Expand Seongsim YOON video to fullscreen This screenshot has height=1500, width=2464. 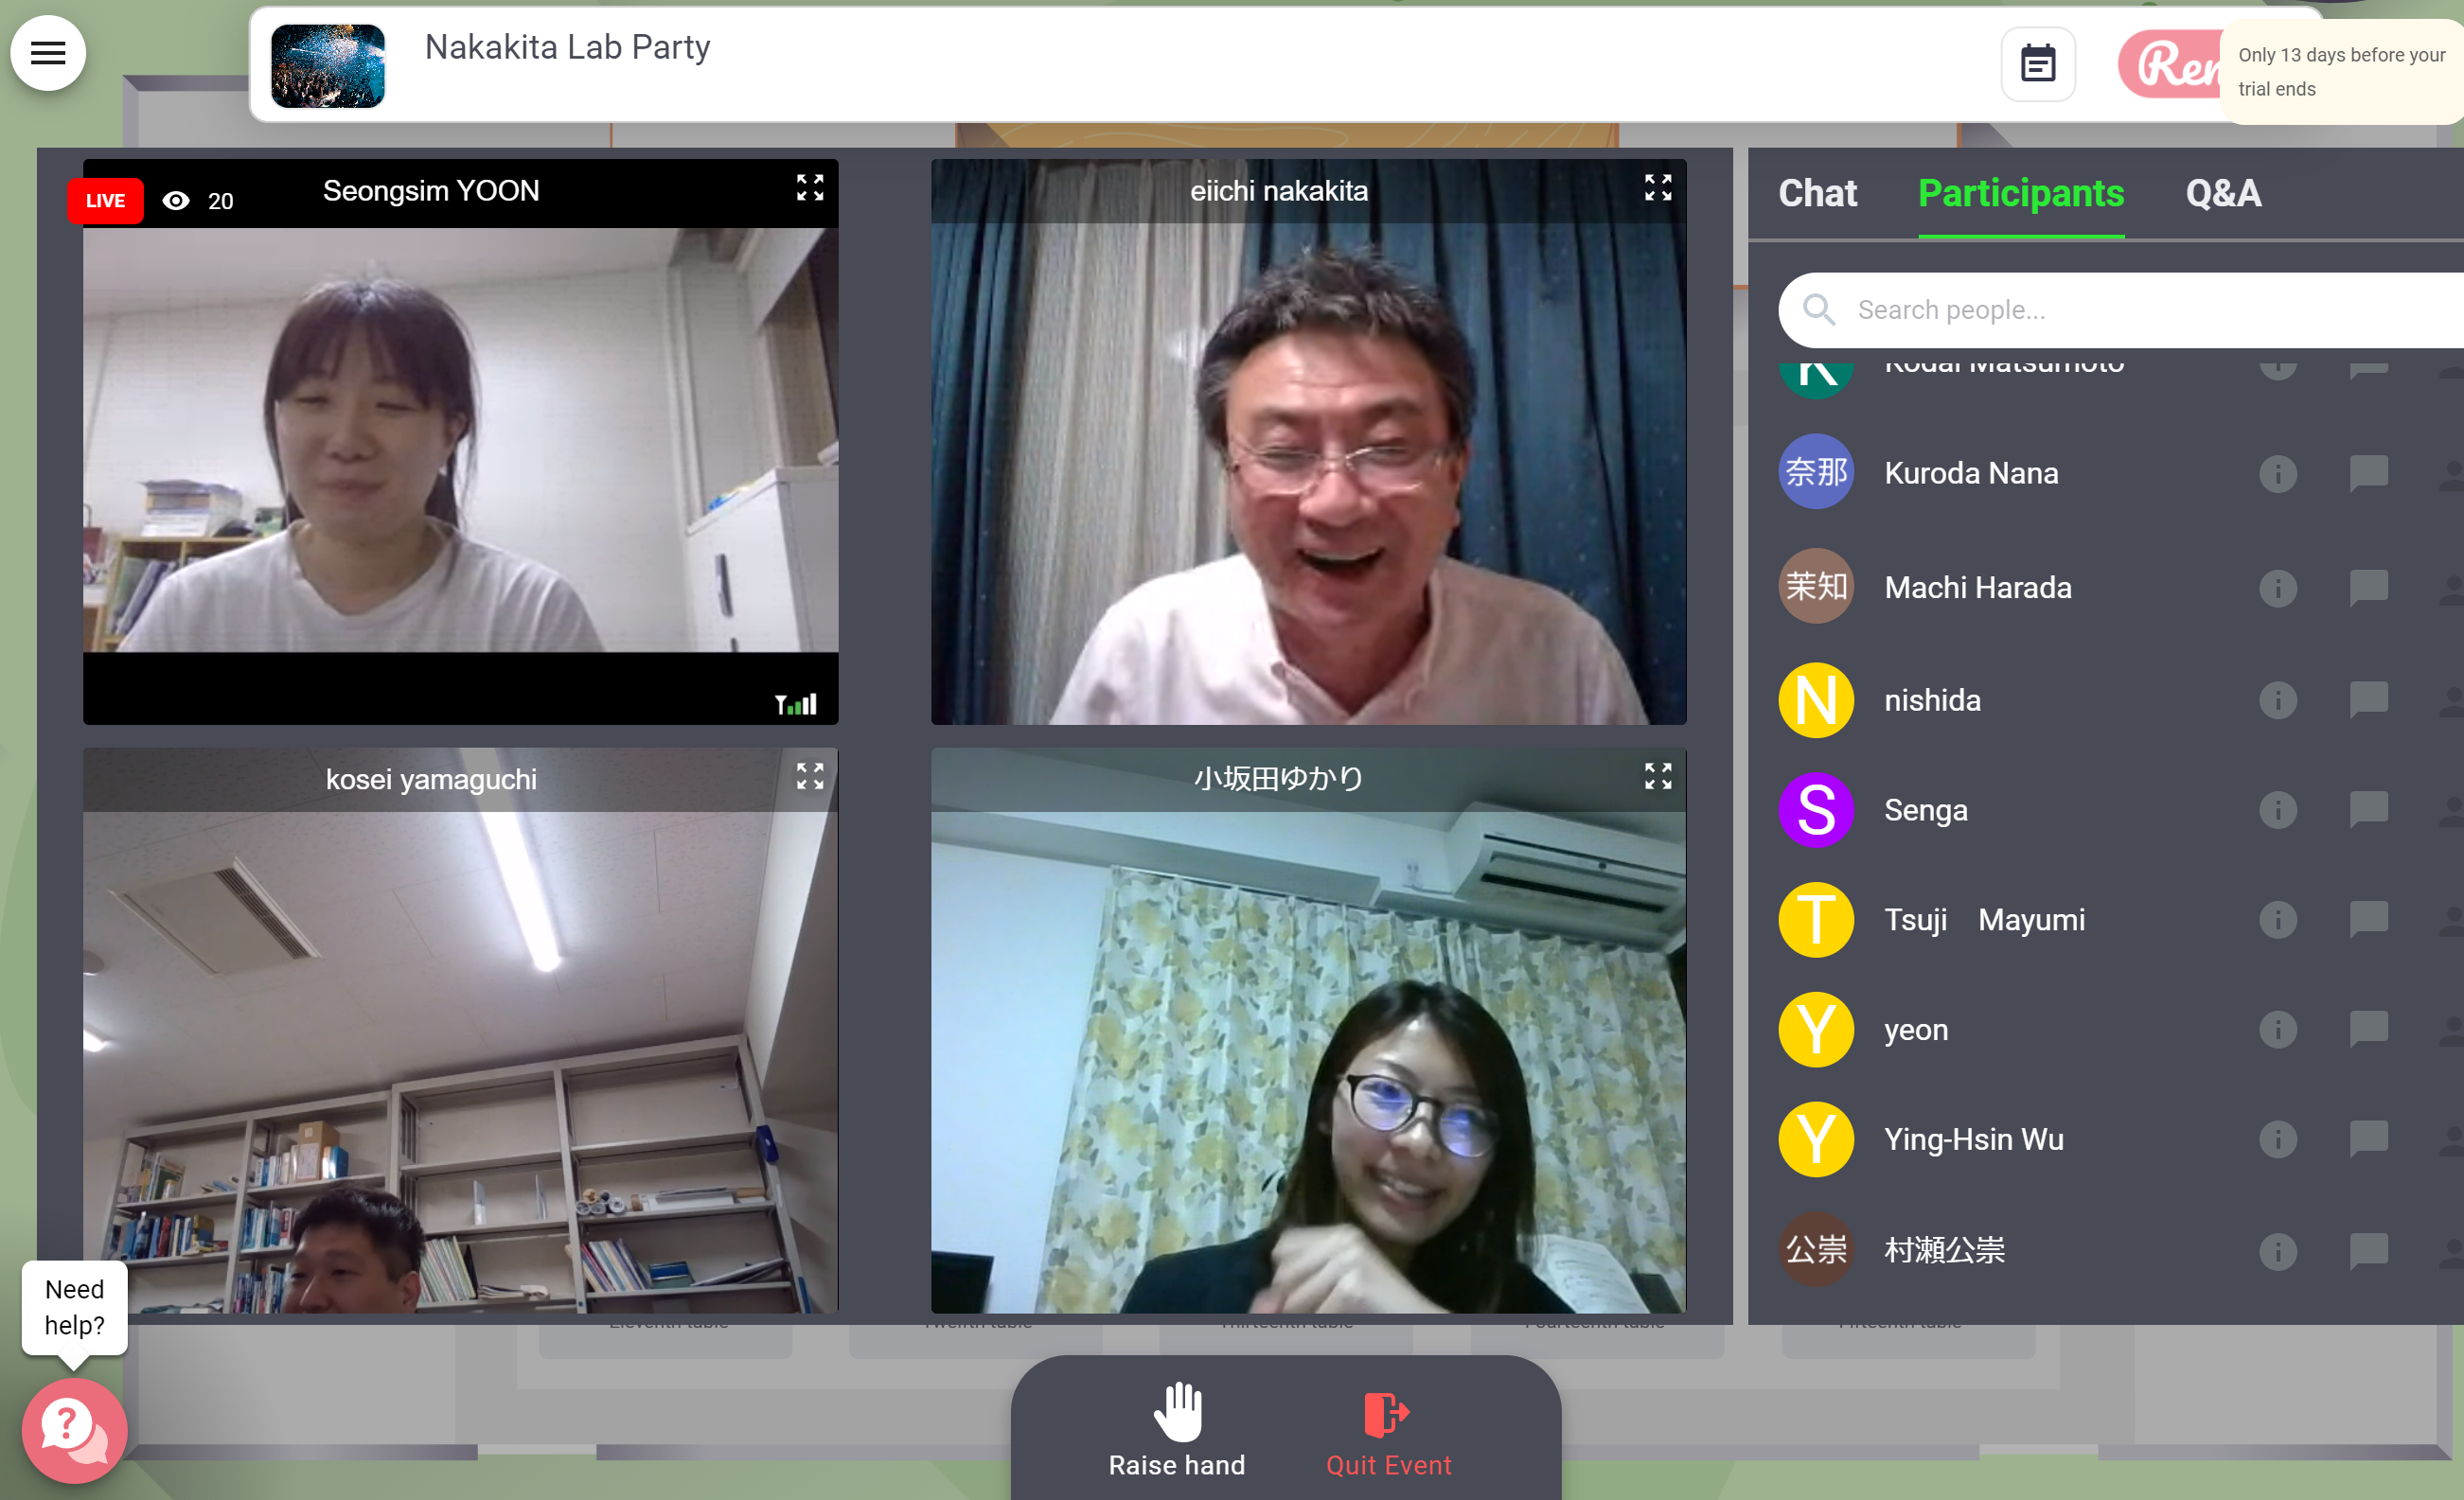pos(809,188)
